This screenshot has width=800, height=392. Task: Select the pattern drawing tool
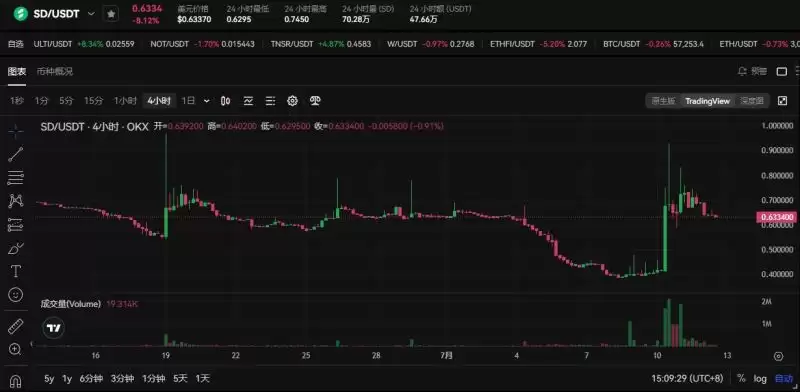(x=16, y=201)
